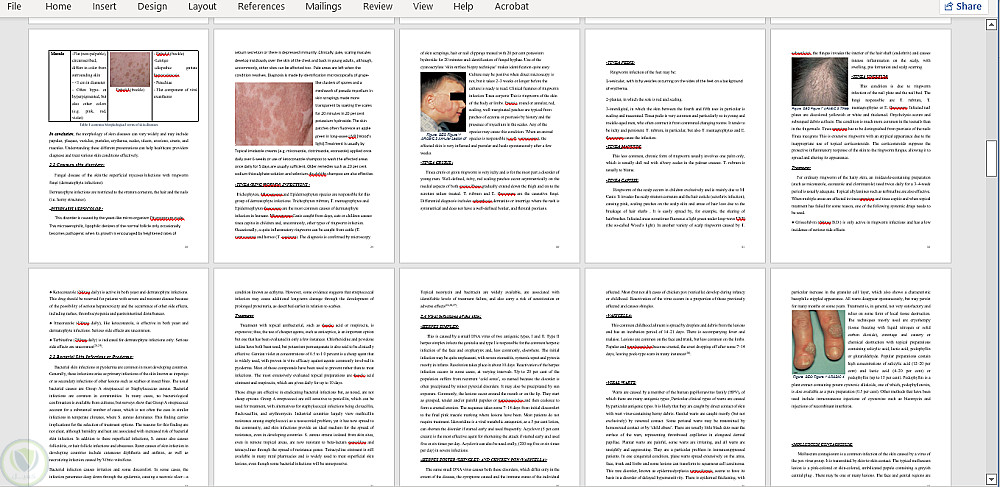This screenshot has height=487, width=1000.
Task: Select the Design tab
Action: click(152, 6)
